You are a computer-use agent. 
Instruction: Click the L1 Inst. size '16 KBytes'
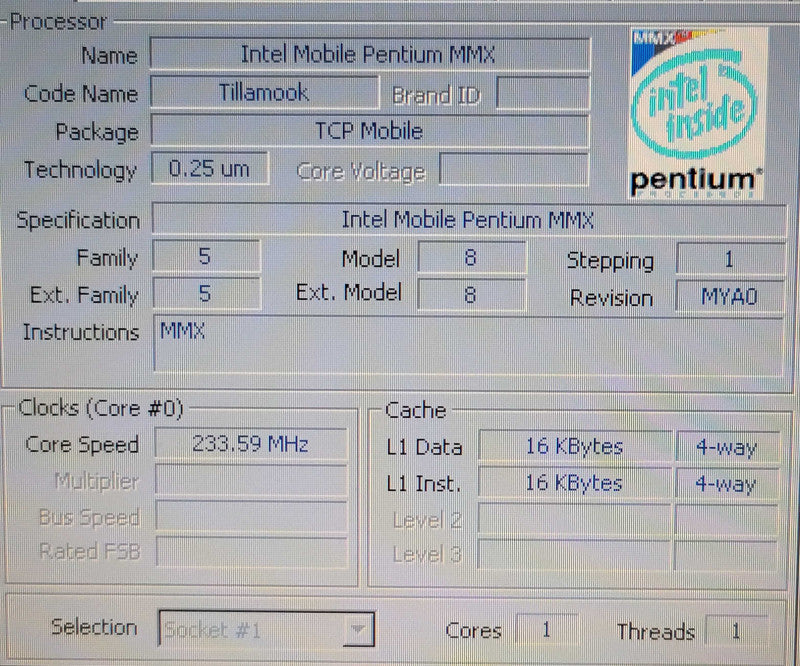(x=574, y=483)
